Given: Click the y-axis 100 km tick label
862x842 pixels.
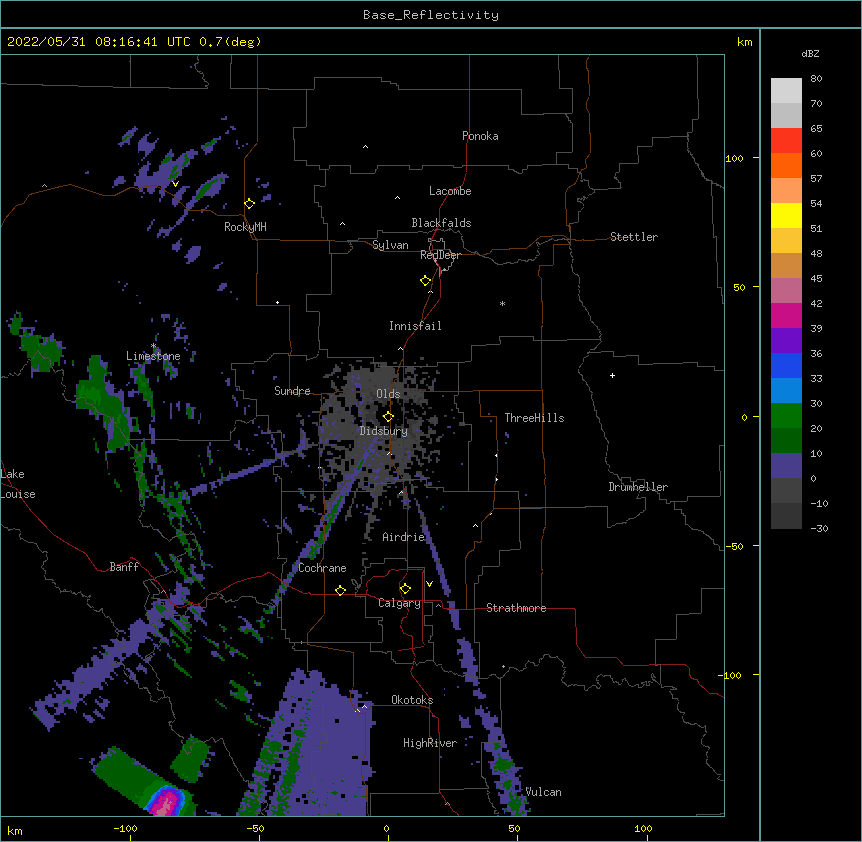Looking at the screenshot, I should coord(734,158).
